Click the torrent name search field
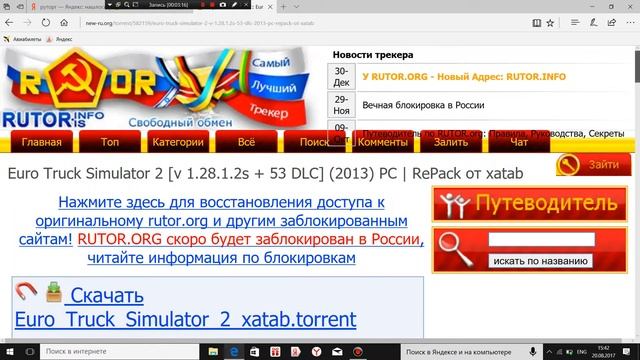The image size is (640, 360). tap(542, 240)
